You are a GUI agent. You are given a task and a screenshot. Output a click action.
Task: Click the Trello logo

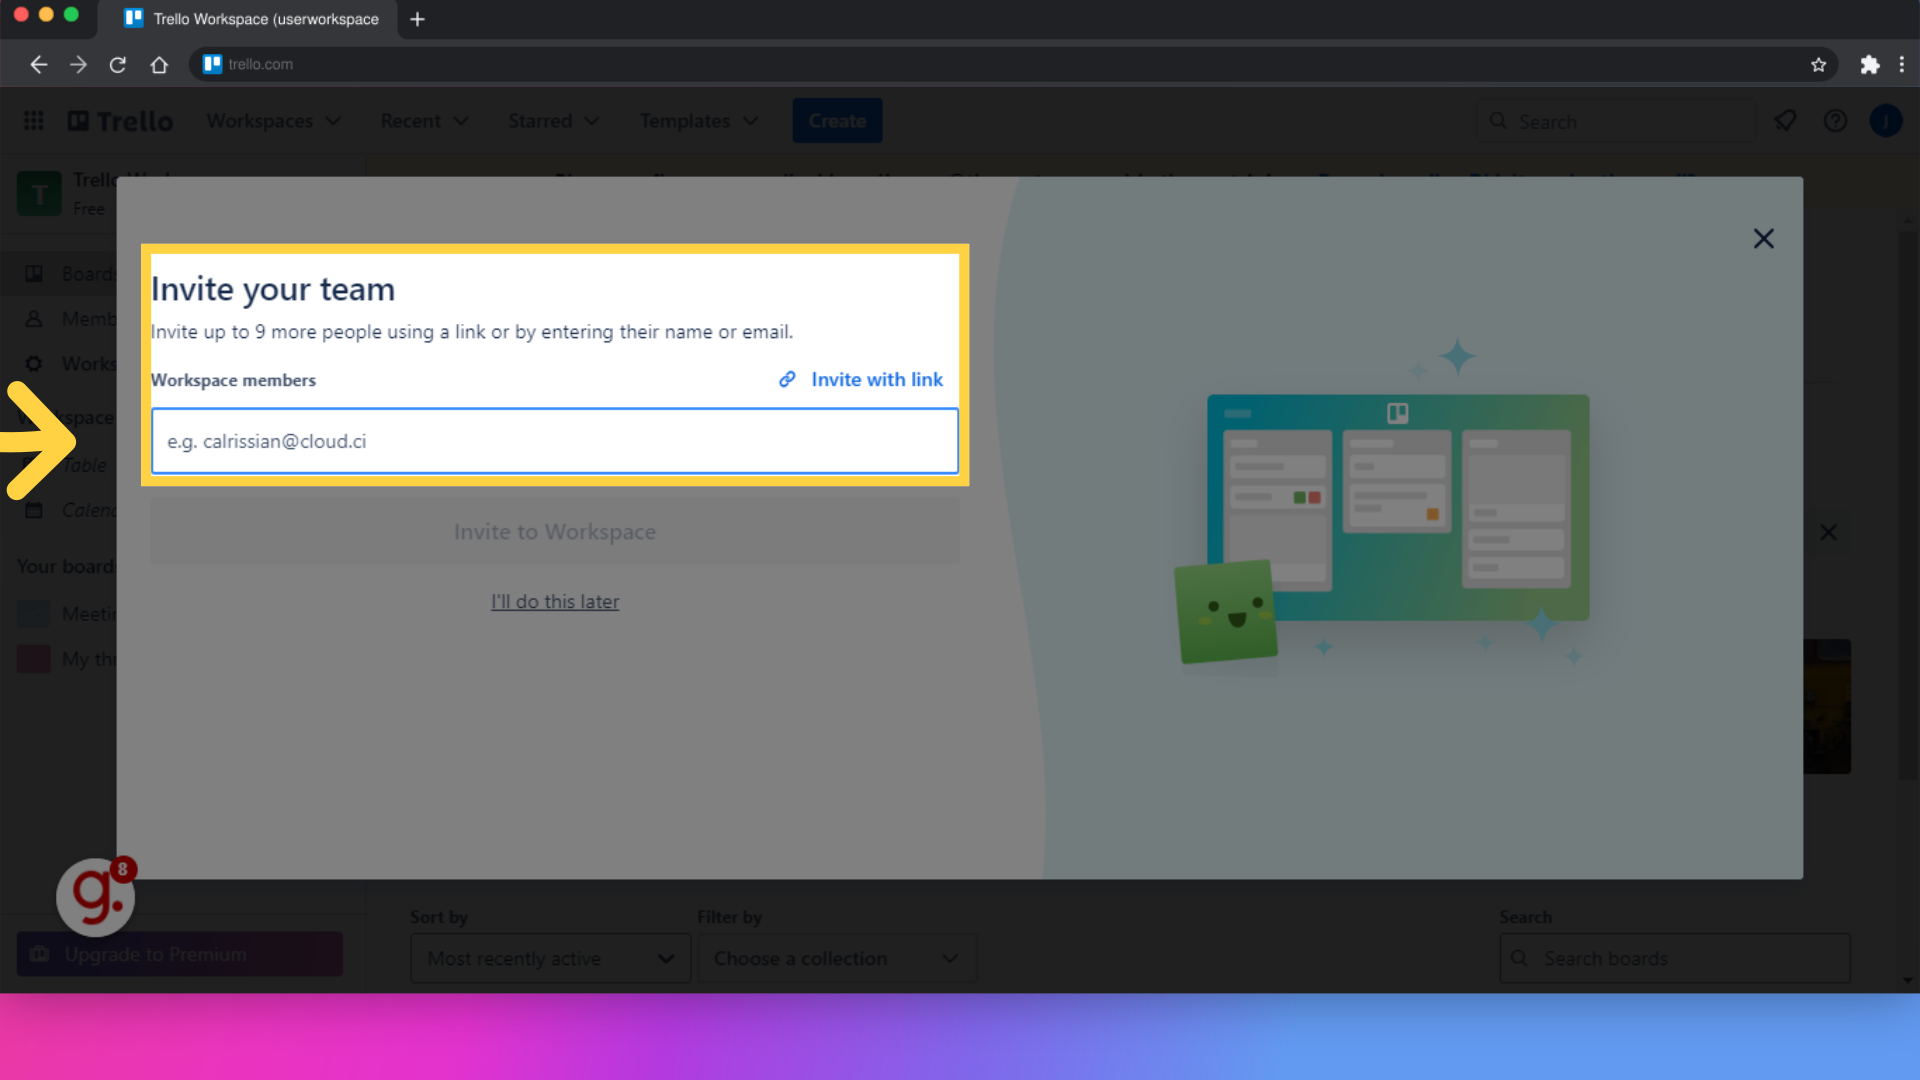(120, 121)
